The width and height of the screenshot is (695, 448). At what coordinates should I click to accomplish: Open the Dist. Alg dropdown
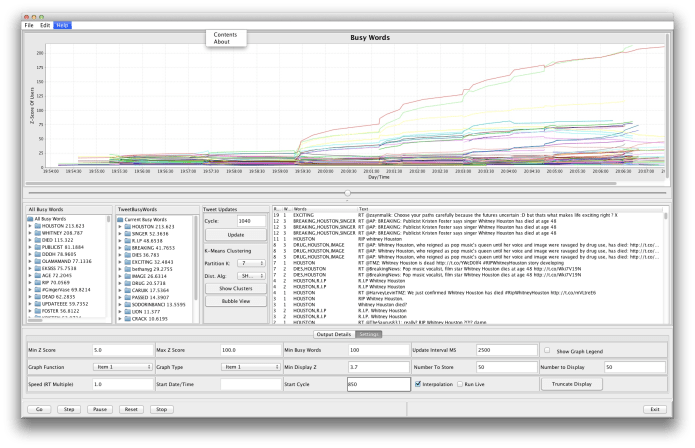(x=251, y=276)
